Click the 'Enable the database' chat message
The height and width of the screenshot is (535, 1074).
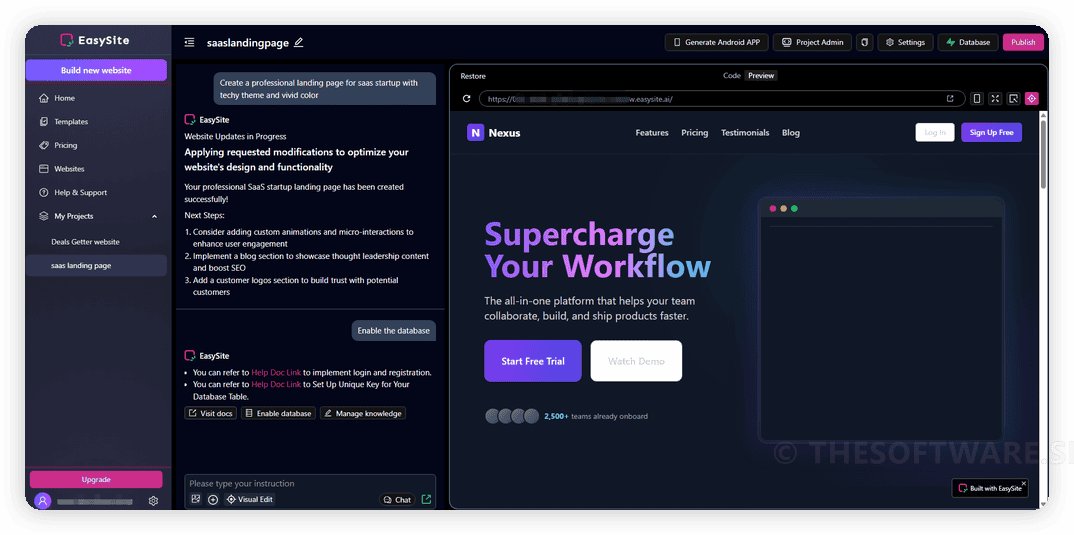tap(393, 330)
